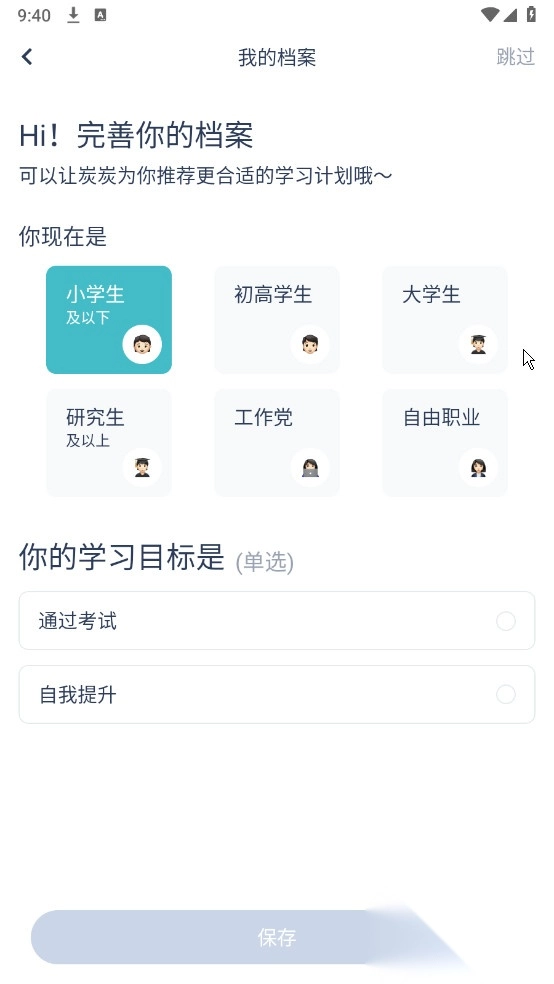Tap the 自由职业 woman avatar icon
This screenshot has width=554, height=984.
[478, 468]
